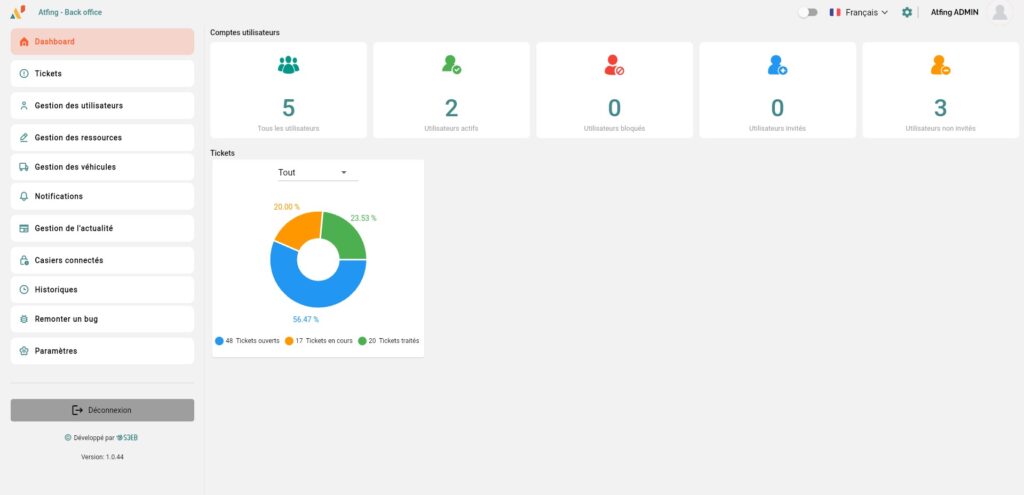This screenshot has width=1024, height=495.
Task: Click the invited users blue icon
Action: 777,65
